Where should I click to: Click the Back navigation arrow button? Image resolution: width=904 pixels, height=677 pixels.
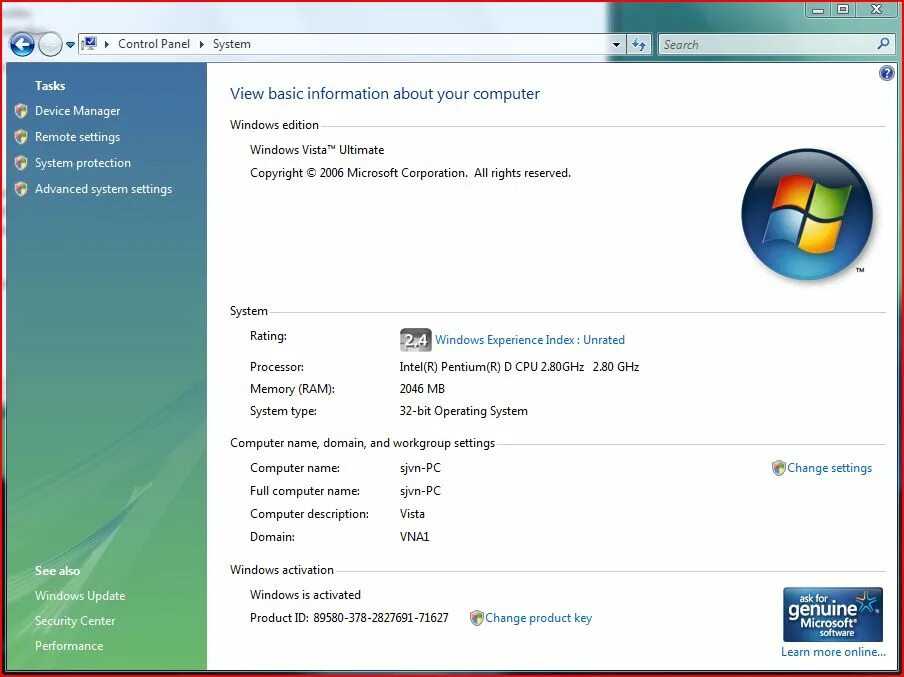pyautogui.click(x=22, y=44)
